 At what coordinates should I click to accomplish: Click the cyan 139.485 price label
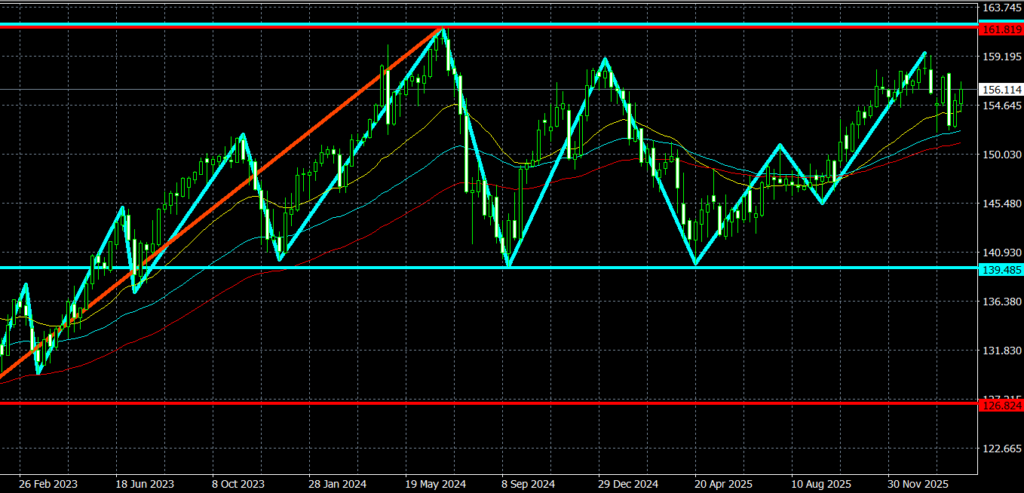[999, 268]
